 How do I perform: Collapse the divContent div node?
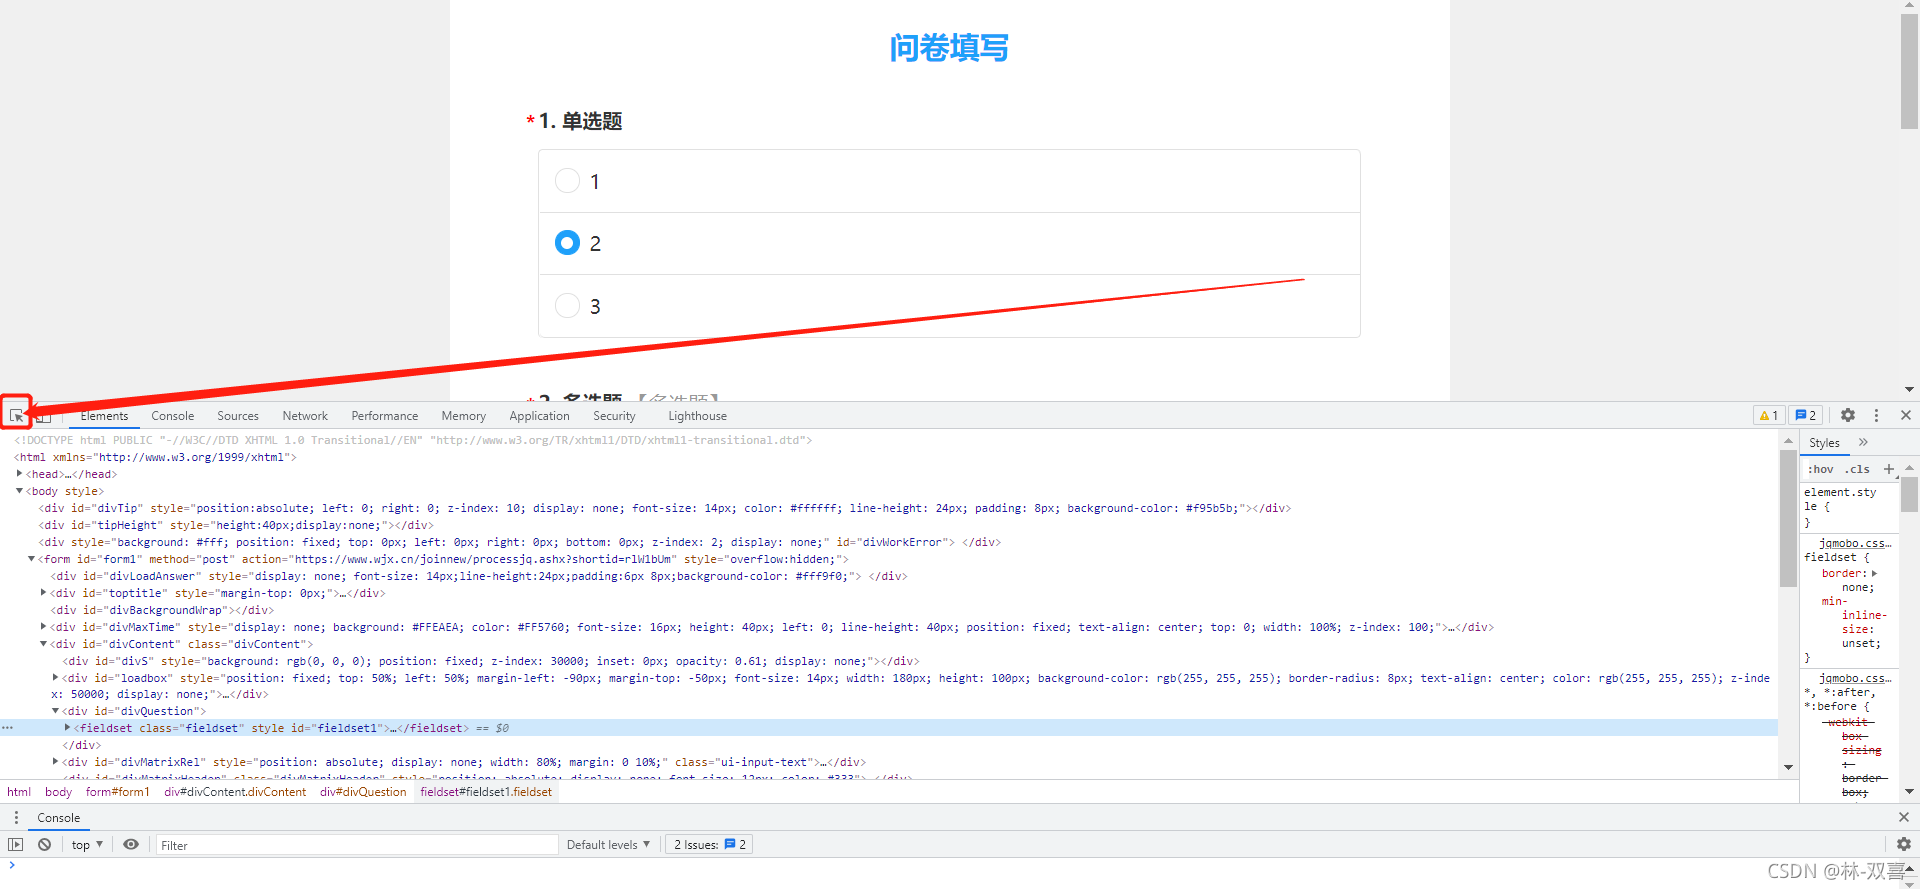[43, 644]
